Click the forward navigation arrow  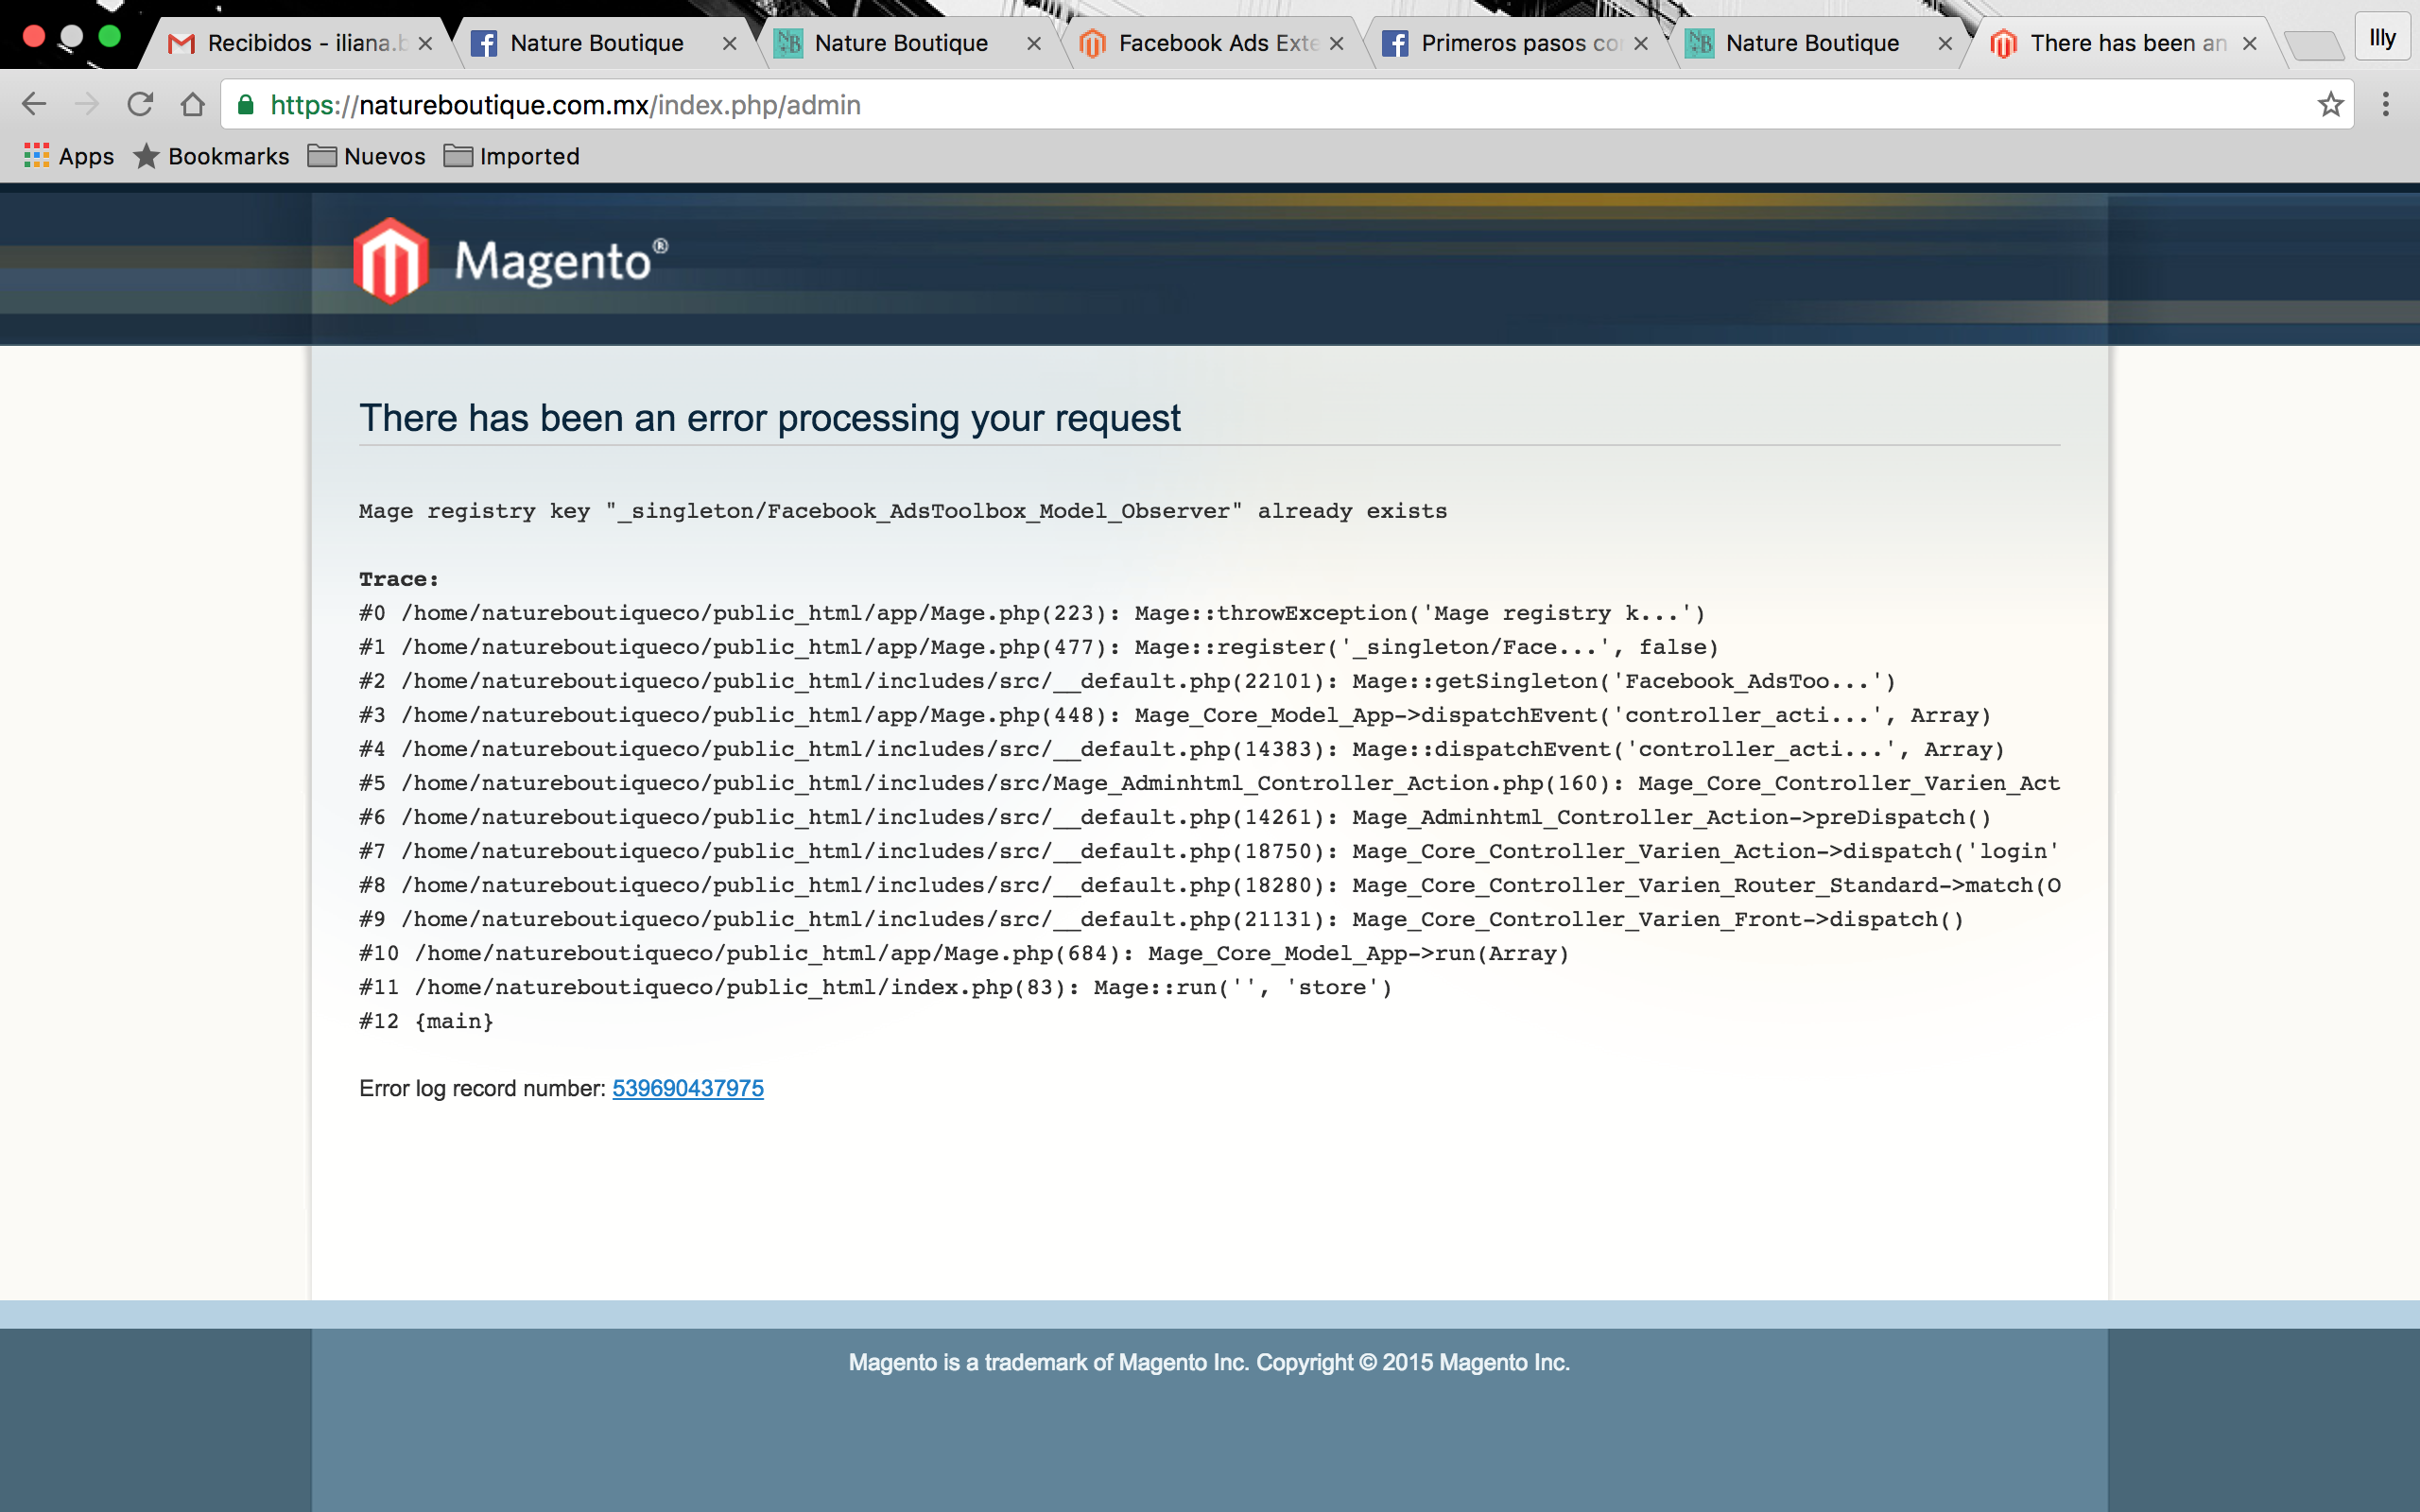pyautogui.click(x=83, y=105)
